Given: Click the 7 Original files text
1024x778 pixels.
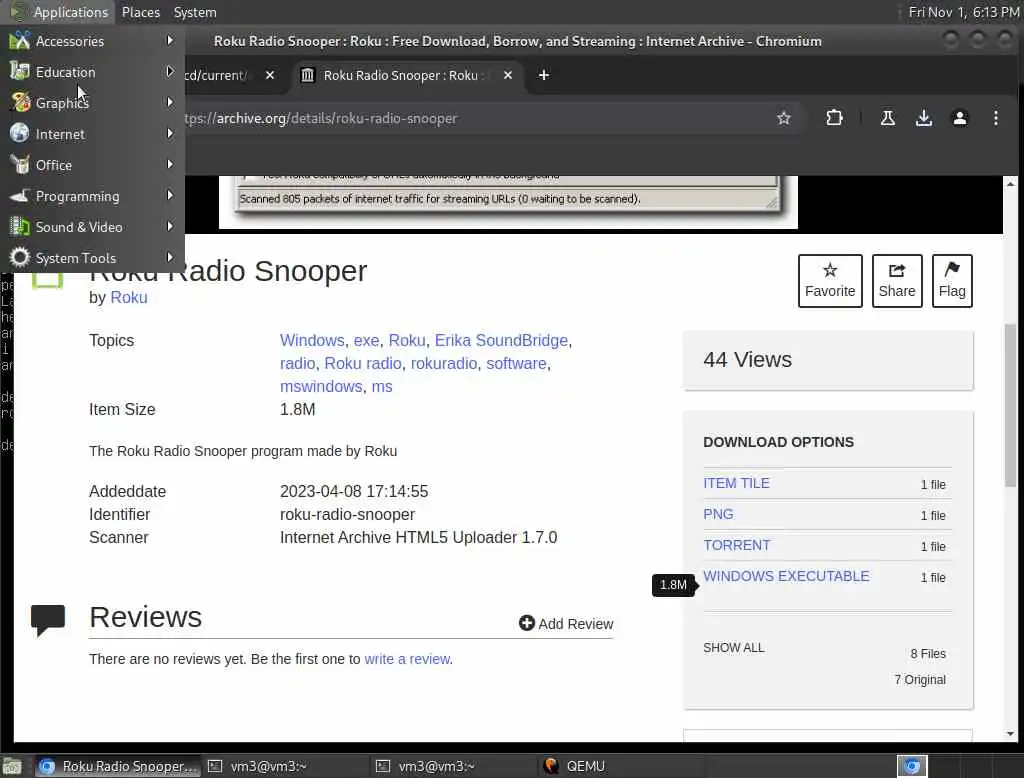Looking at the screenshot, I should click(920, 679).
